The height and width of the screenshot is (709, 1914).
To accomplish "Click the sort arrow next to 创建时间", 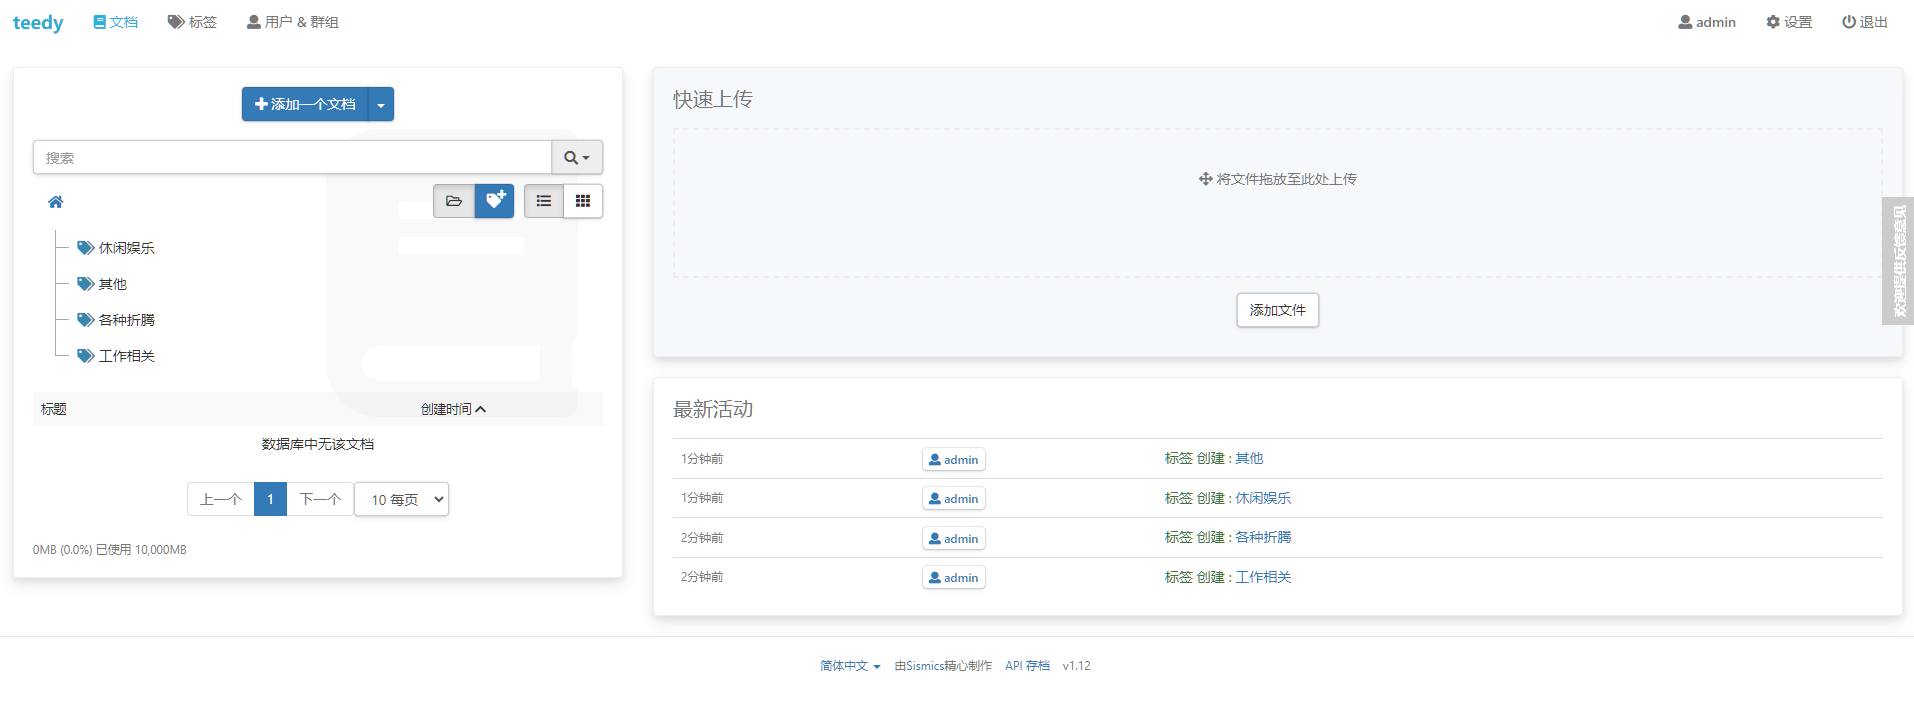I will 481,409.
